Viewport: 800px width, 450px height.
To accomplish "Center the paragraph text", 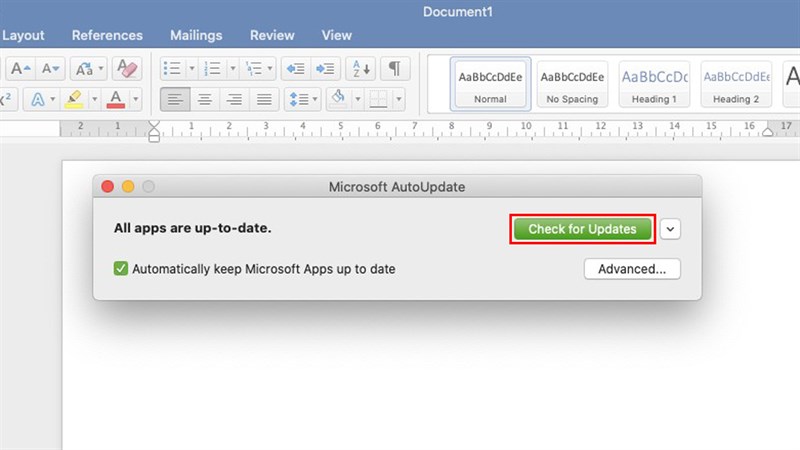I will pos(205,99).
